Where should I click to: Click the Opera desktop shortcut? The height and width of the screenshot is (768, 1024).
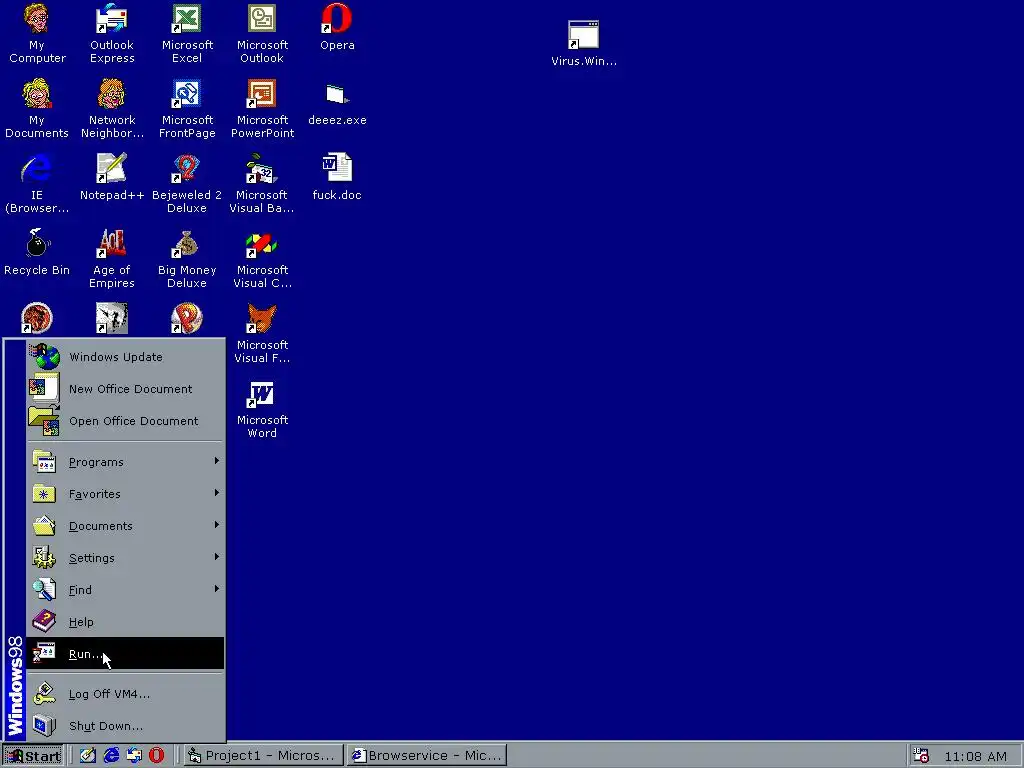(337, 27)
